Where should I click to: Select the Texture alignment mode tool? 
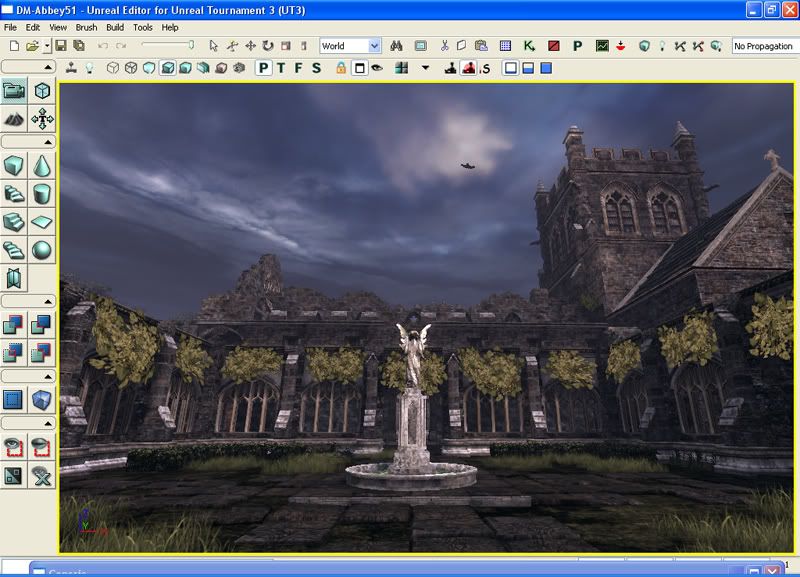click(x=42, y=119)
